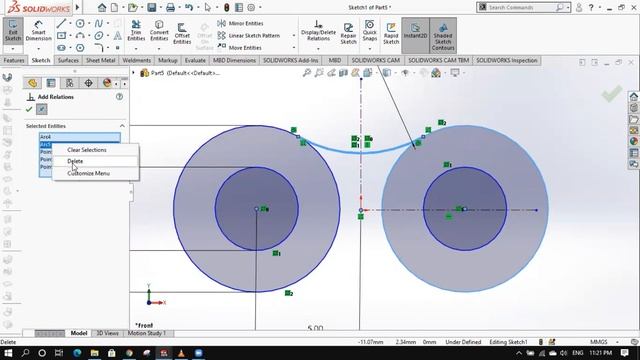Select the Corner Rectangle tool
Image resolution: width=640 pixels, height=360 pixels.
pos(61,36)
